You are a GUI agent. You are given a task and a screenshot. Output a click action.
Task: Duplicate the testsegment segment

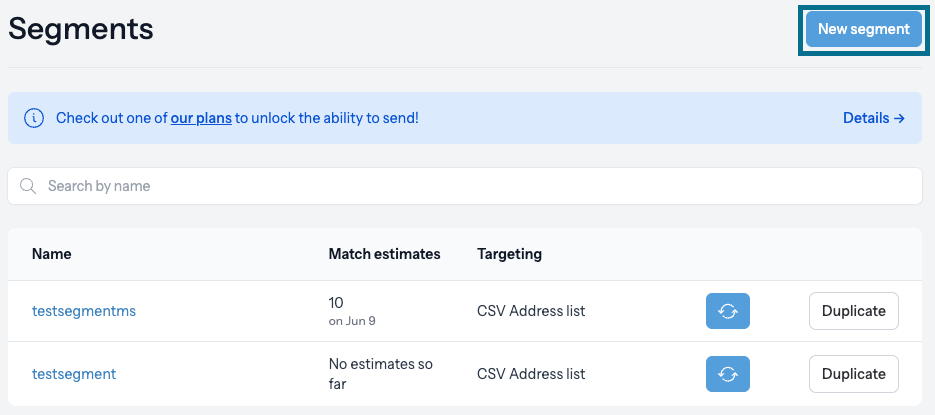[853, 374]
